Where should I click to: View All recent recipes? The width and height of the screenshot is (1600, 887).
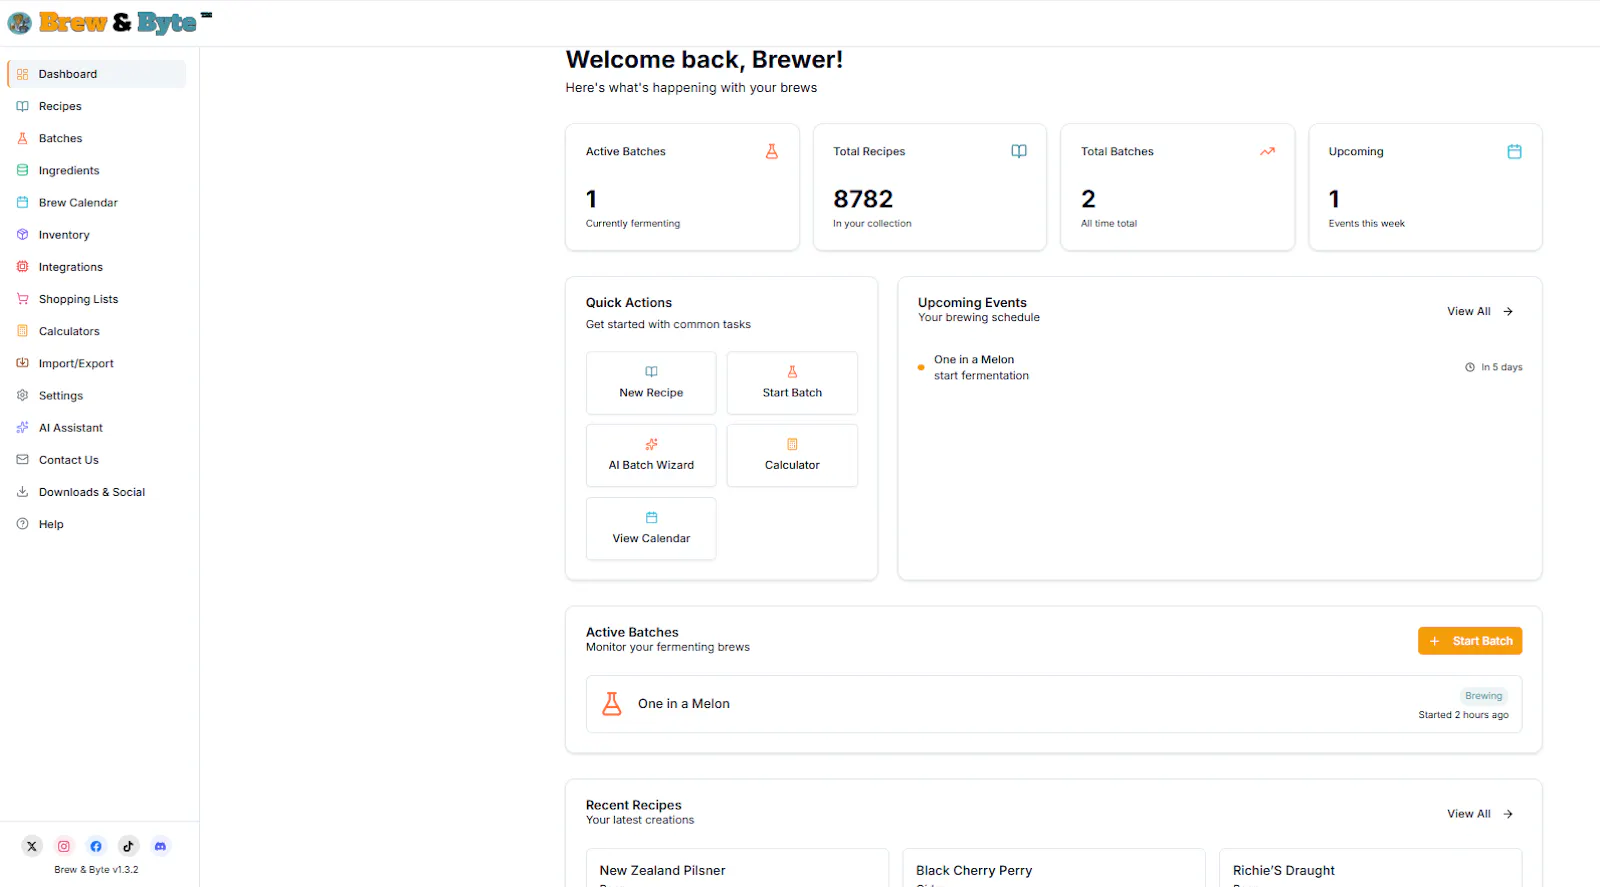pyautogui.click(x=1480, y=814)
